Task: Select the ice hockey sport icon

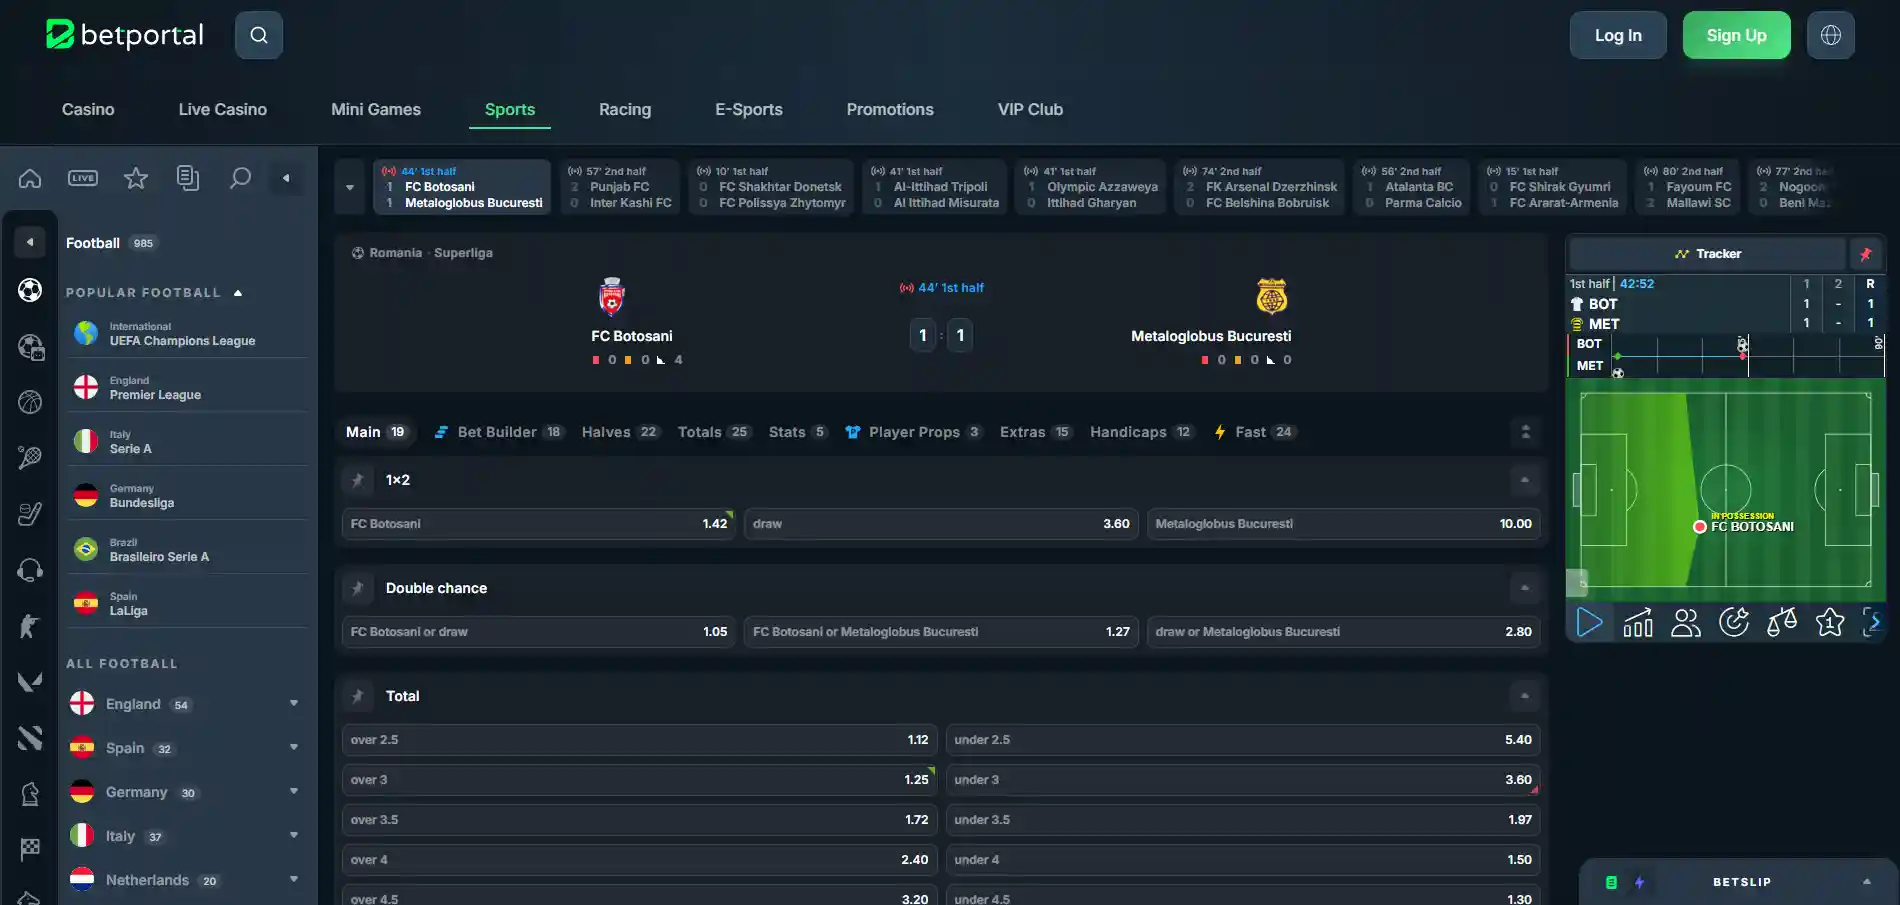Action: (x=30, y=514)
